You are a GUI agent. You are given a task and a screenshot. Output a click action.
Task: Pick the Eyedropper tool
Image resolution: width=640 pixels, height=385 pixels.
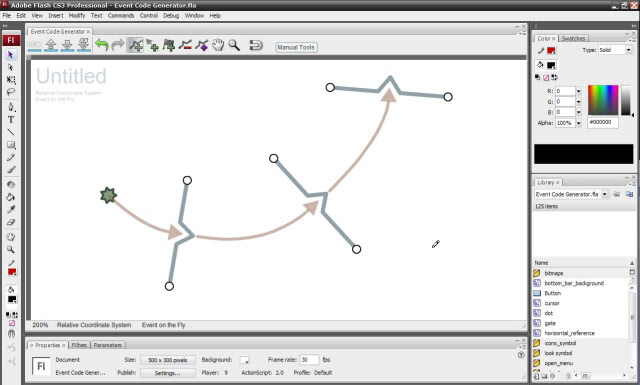coord(11,210)
